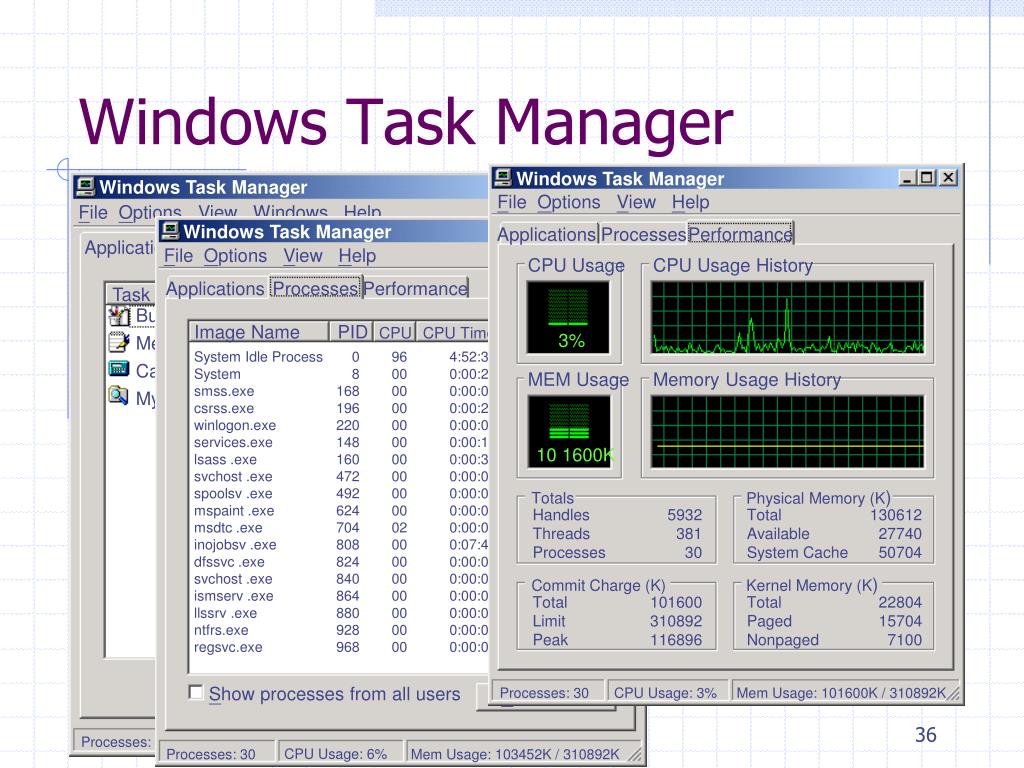This screenshot has width=1024, height=768.
Task: Select Performance tab in the frontmost window
Action: (740, 234)
